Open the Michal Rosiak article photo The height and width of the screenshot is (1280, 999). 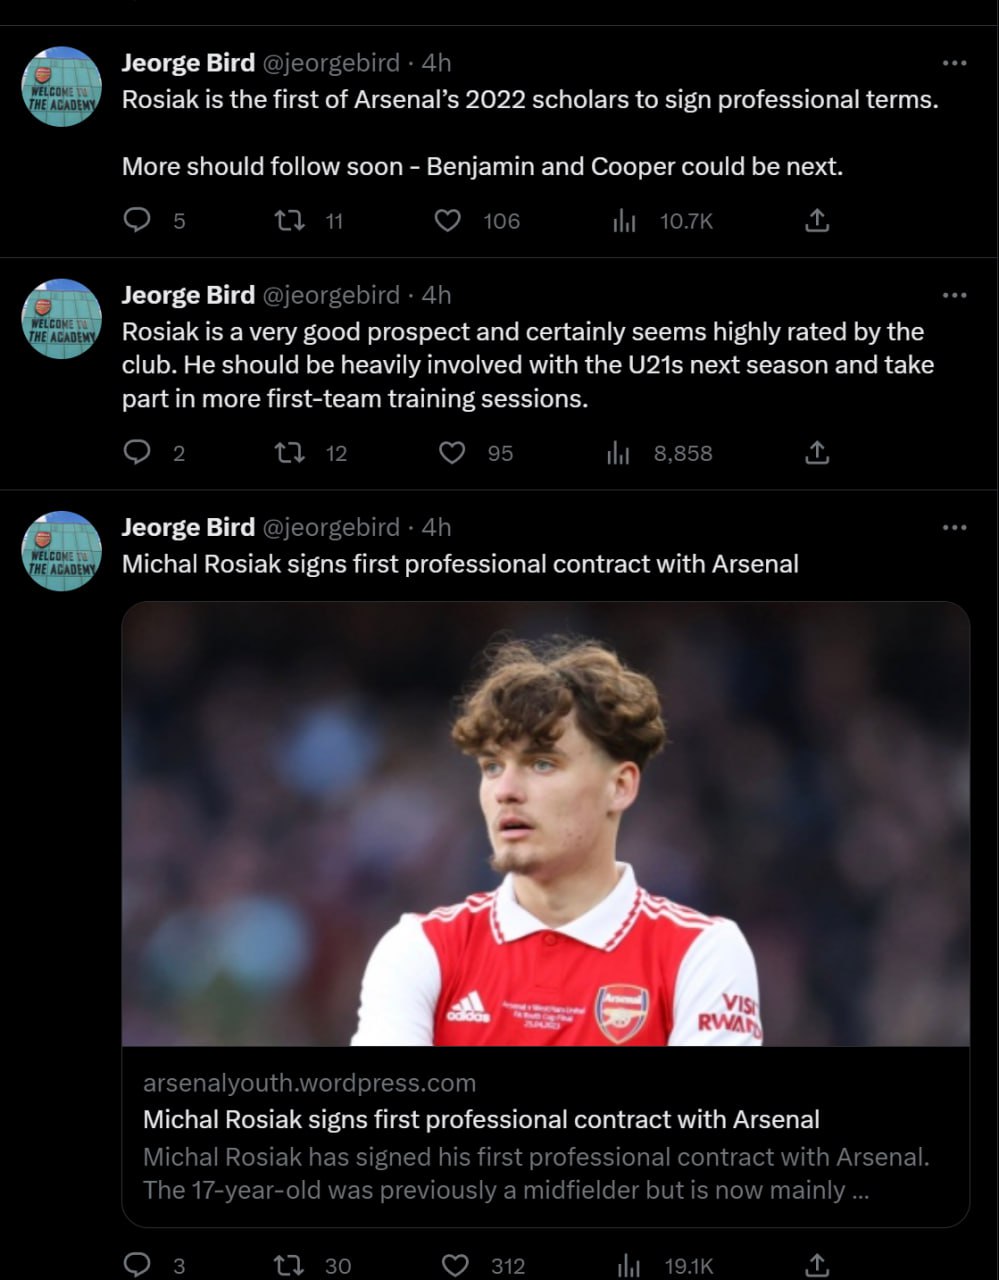pyautogui.click(x=545, y=823)
